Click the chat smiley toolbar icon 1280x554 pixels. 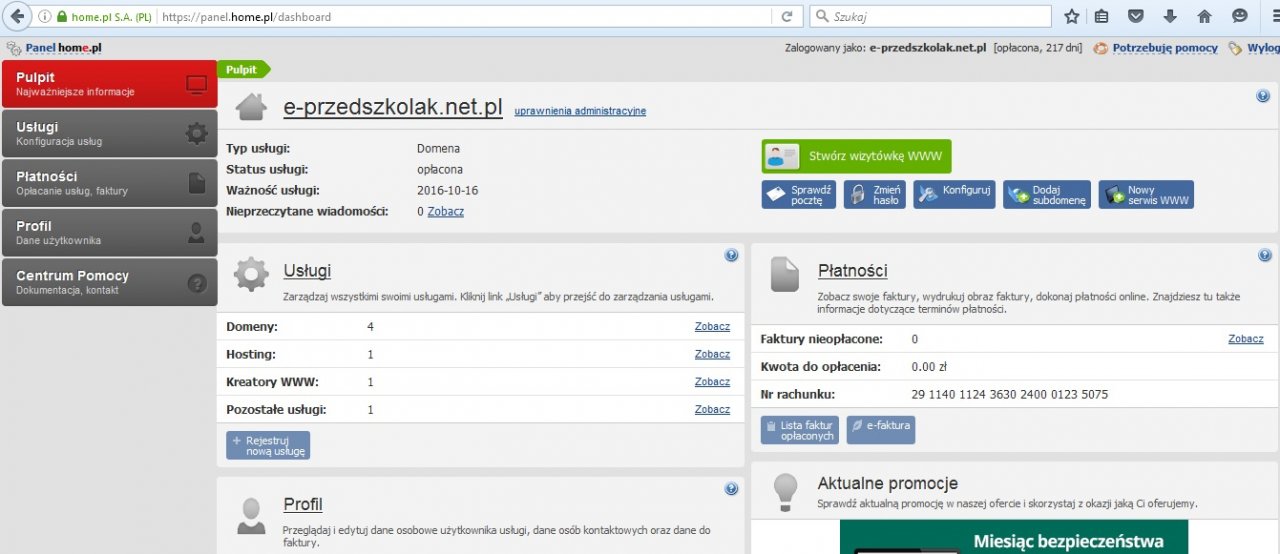click(x=1240, y=17)
